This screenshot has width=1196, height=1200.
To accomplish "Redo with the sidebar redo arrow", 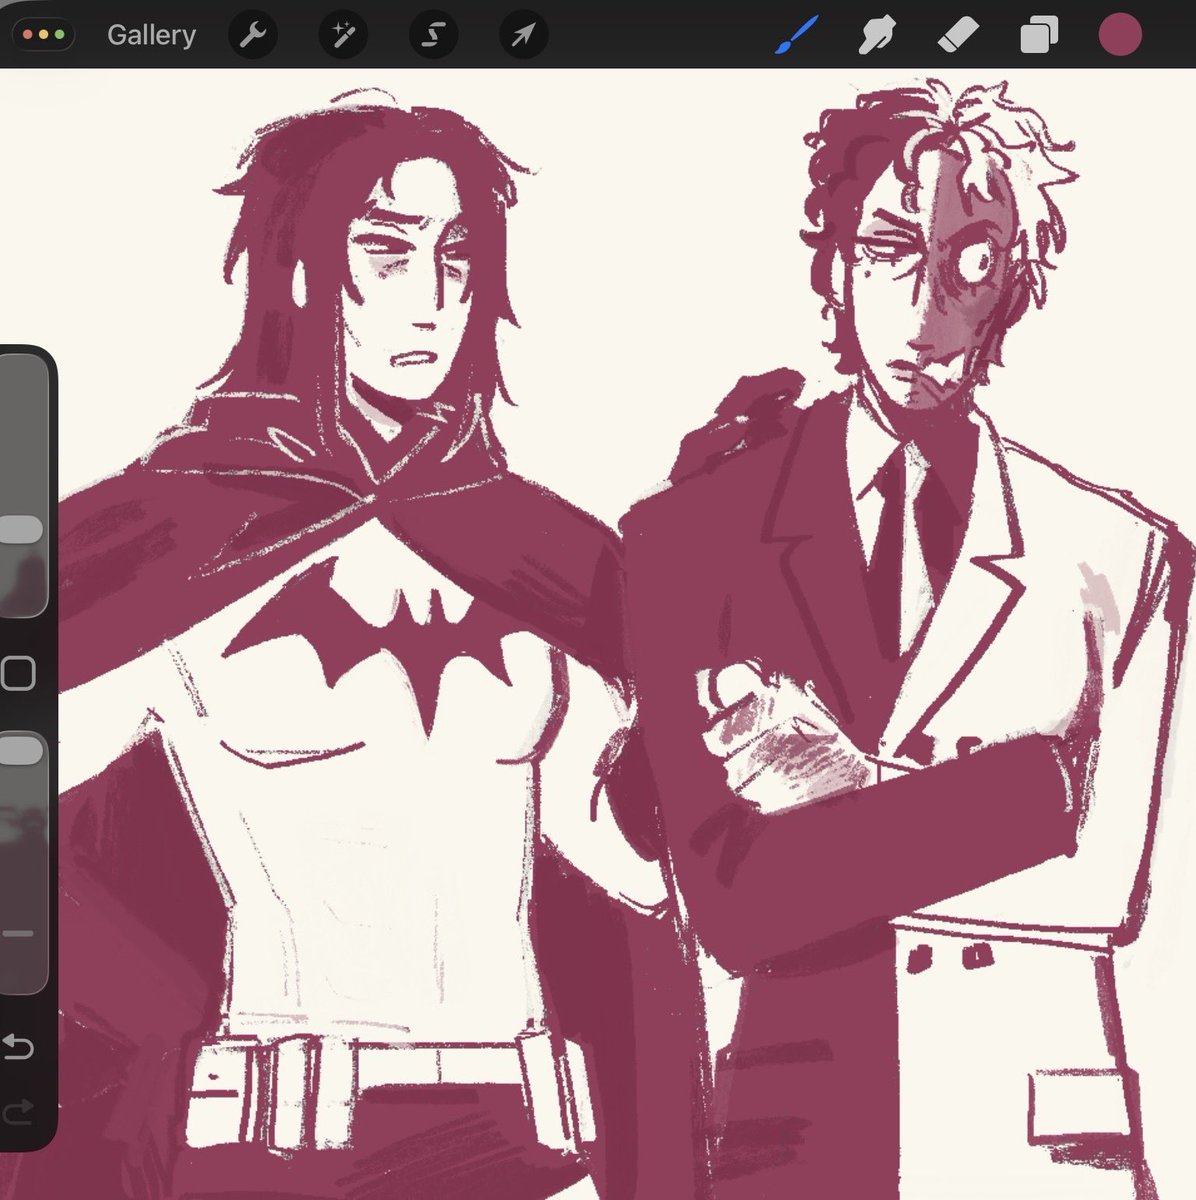I will click(x=18, y=1111).
